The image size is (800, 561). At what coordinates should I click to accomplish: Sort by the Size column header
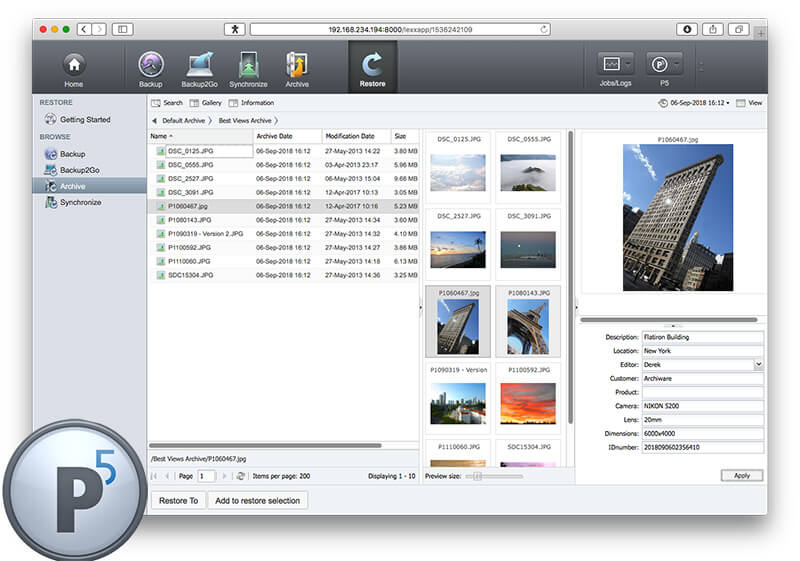click(405, 136)
